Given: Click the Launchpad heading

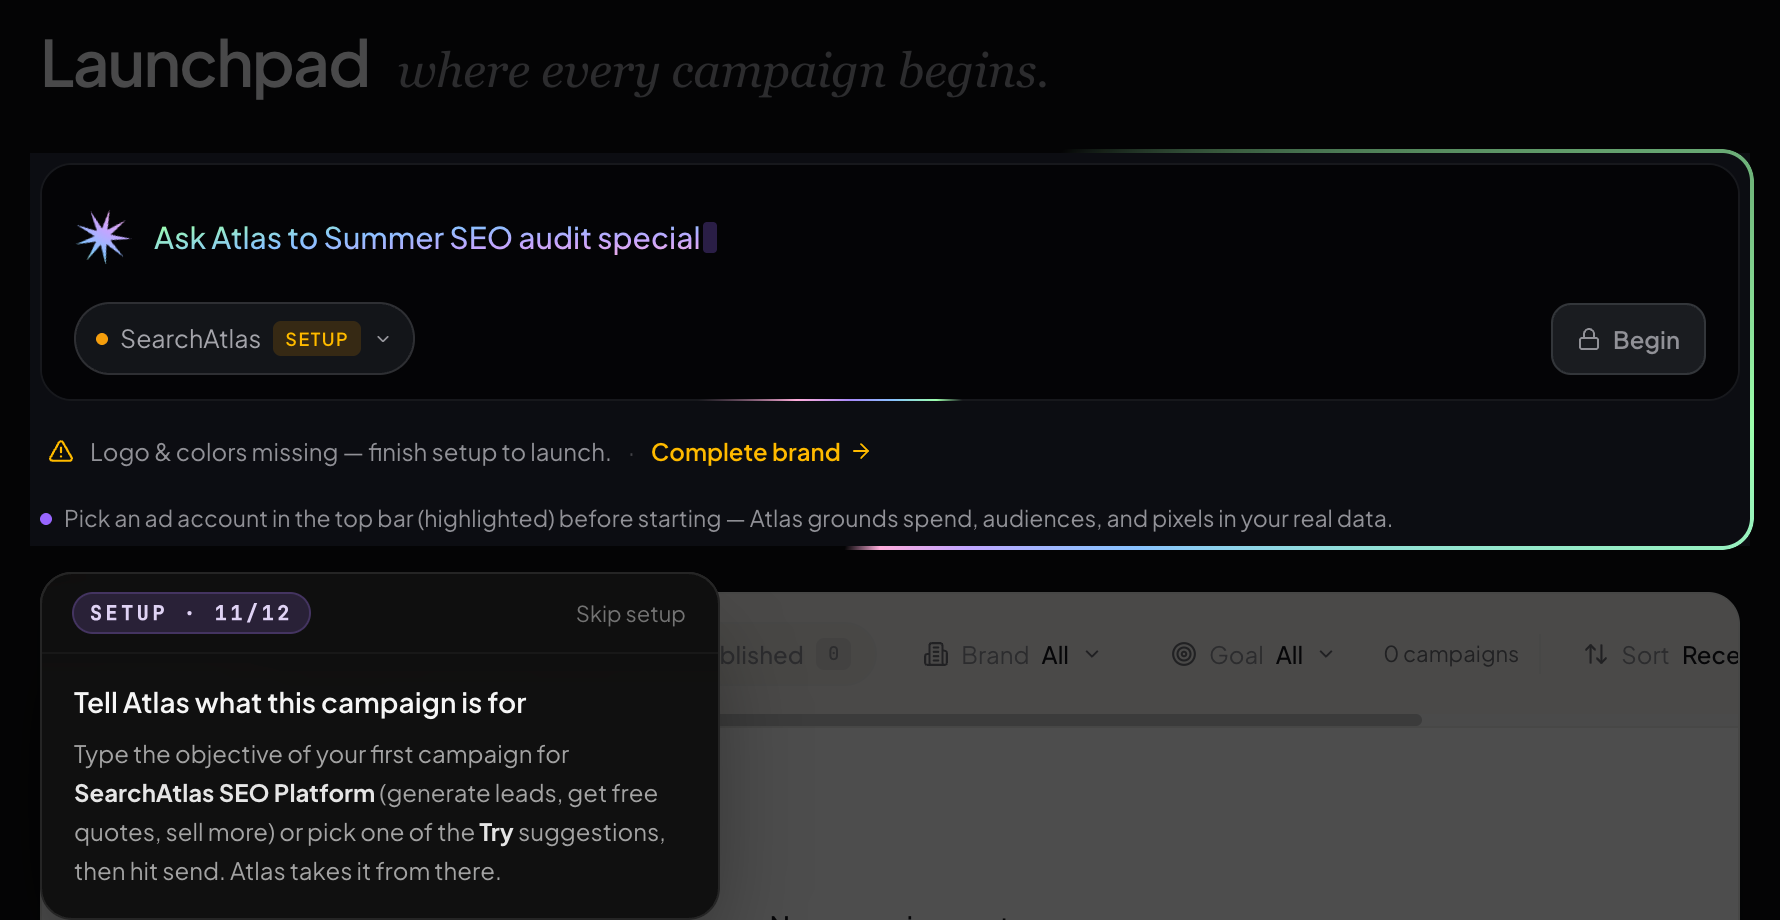Looking at the screenshot, I should pyautogui.click(x=205, y=66).
